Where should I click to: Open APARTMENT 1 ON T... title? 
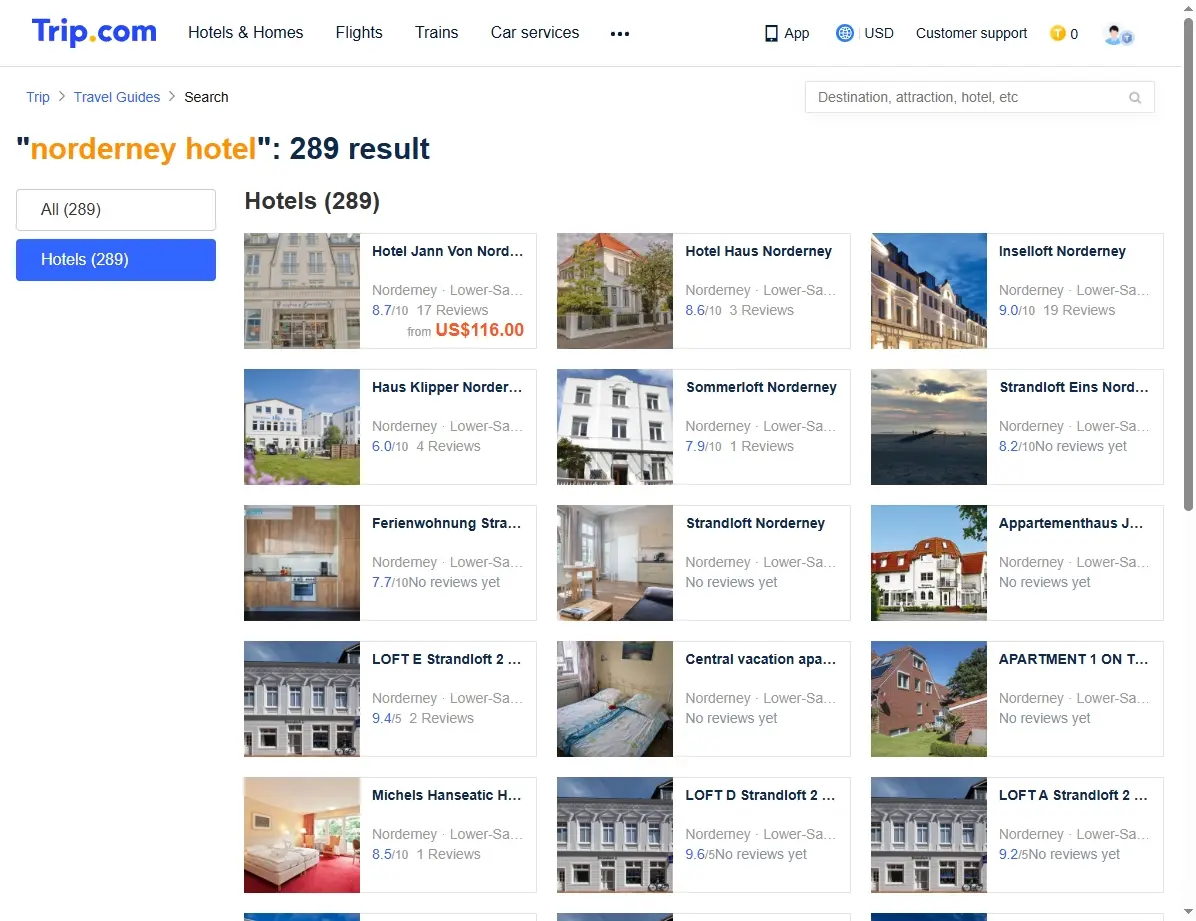click(x=1073, y=659)
